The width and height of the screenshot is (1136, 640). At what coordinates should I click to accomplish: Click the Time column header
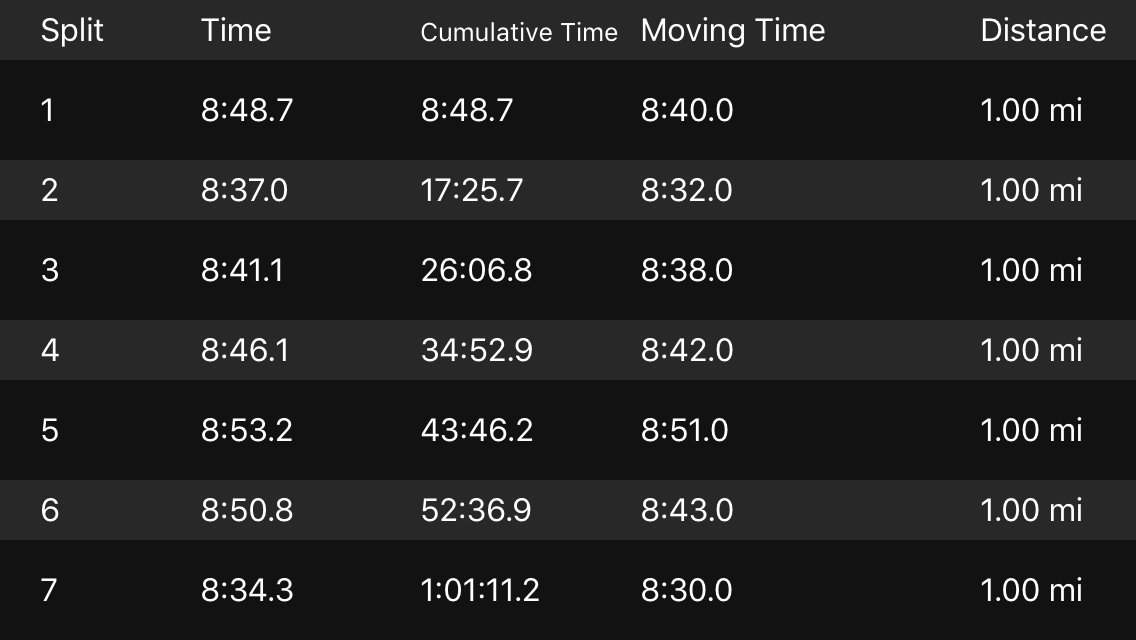pyautogui.click(x=236, y=30)
